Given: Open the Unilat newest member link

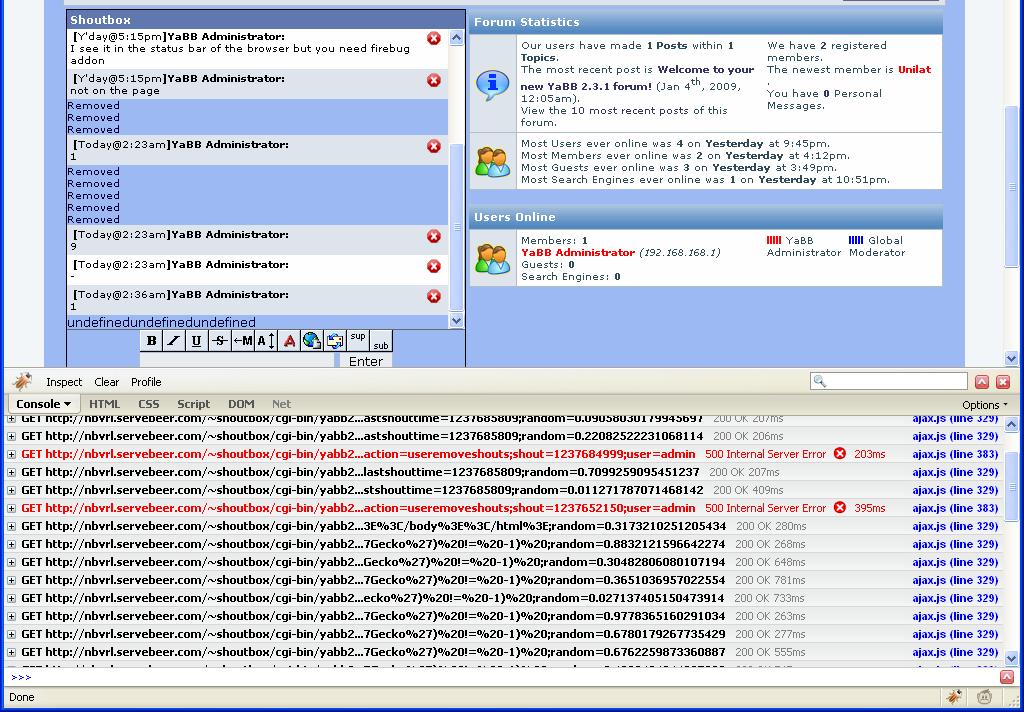Looking at the screenshot, I should click(x=914, y=70).
